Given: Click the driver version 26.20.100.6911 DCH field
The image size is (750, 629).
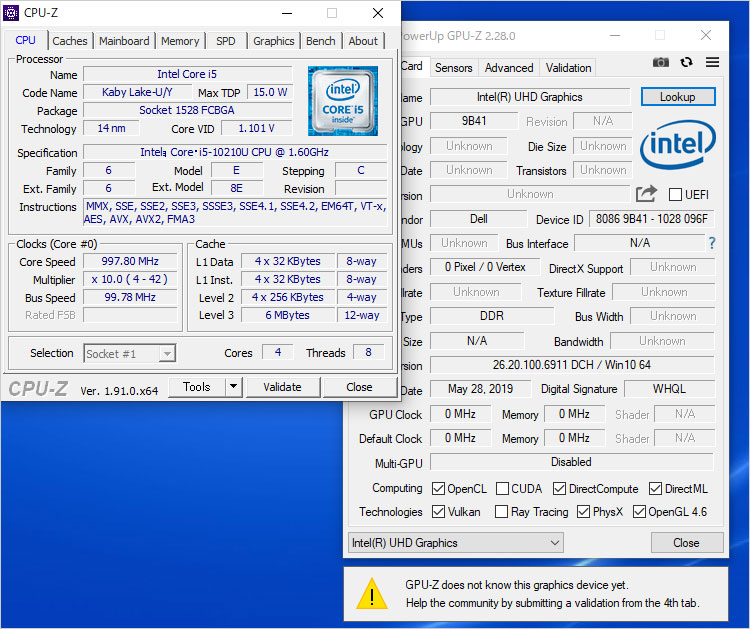Looking at the screenshot, I should pyautogui.click(x=572, y=365).
